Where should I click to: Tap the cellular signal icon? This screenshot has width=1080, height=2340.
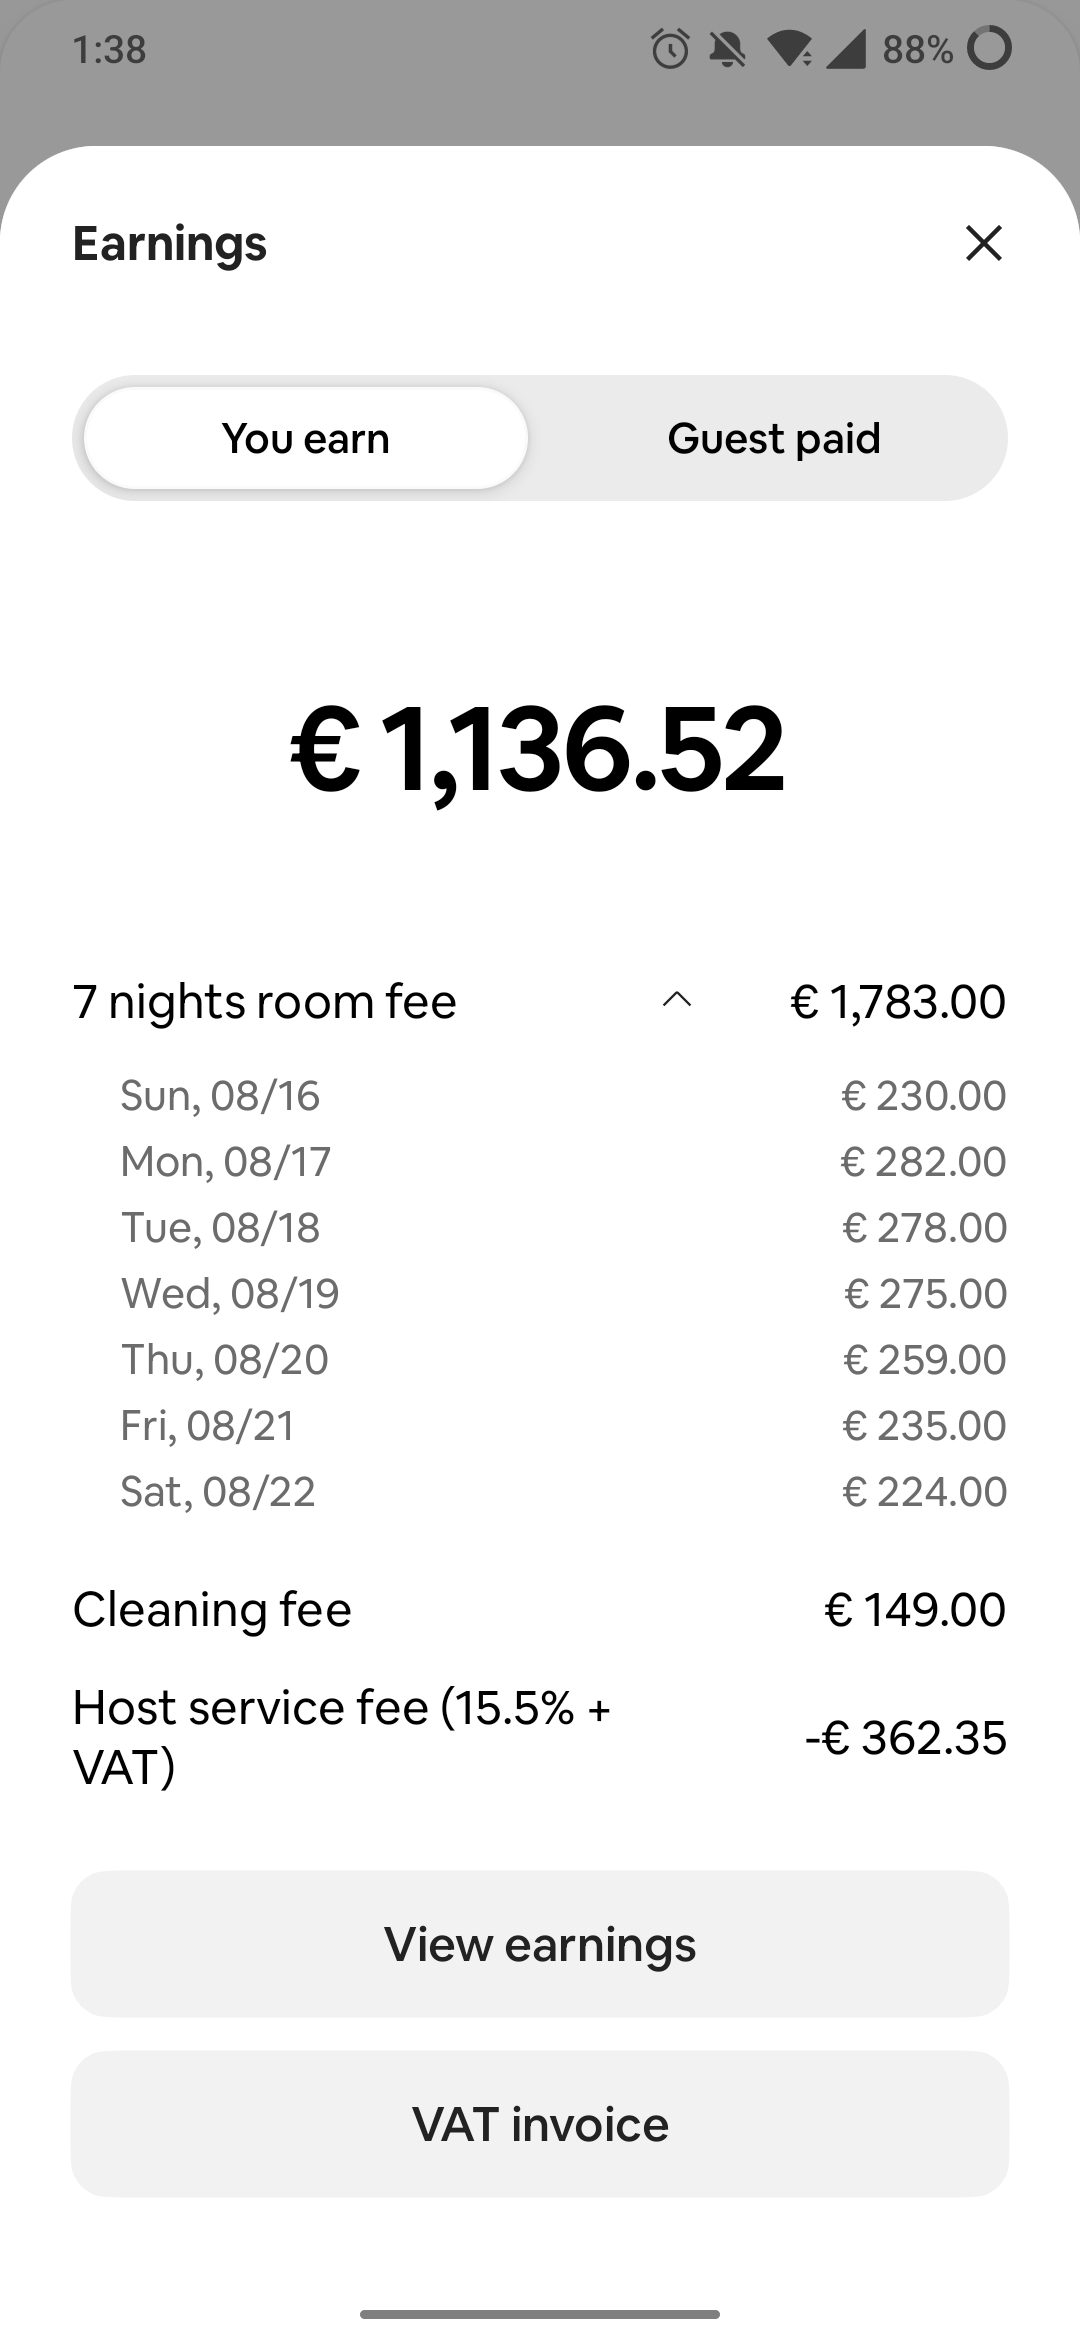tap(846, 49)
